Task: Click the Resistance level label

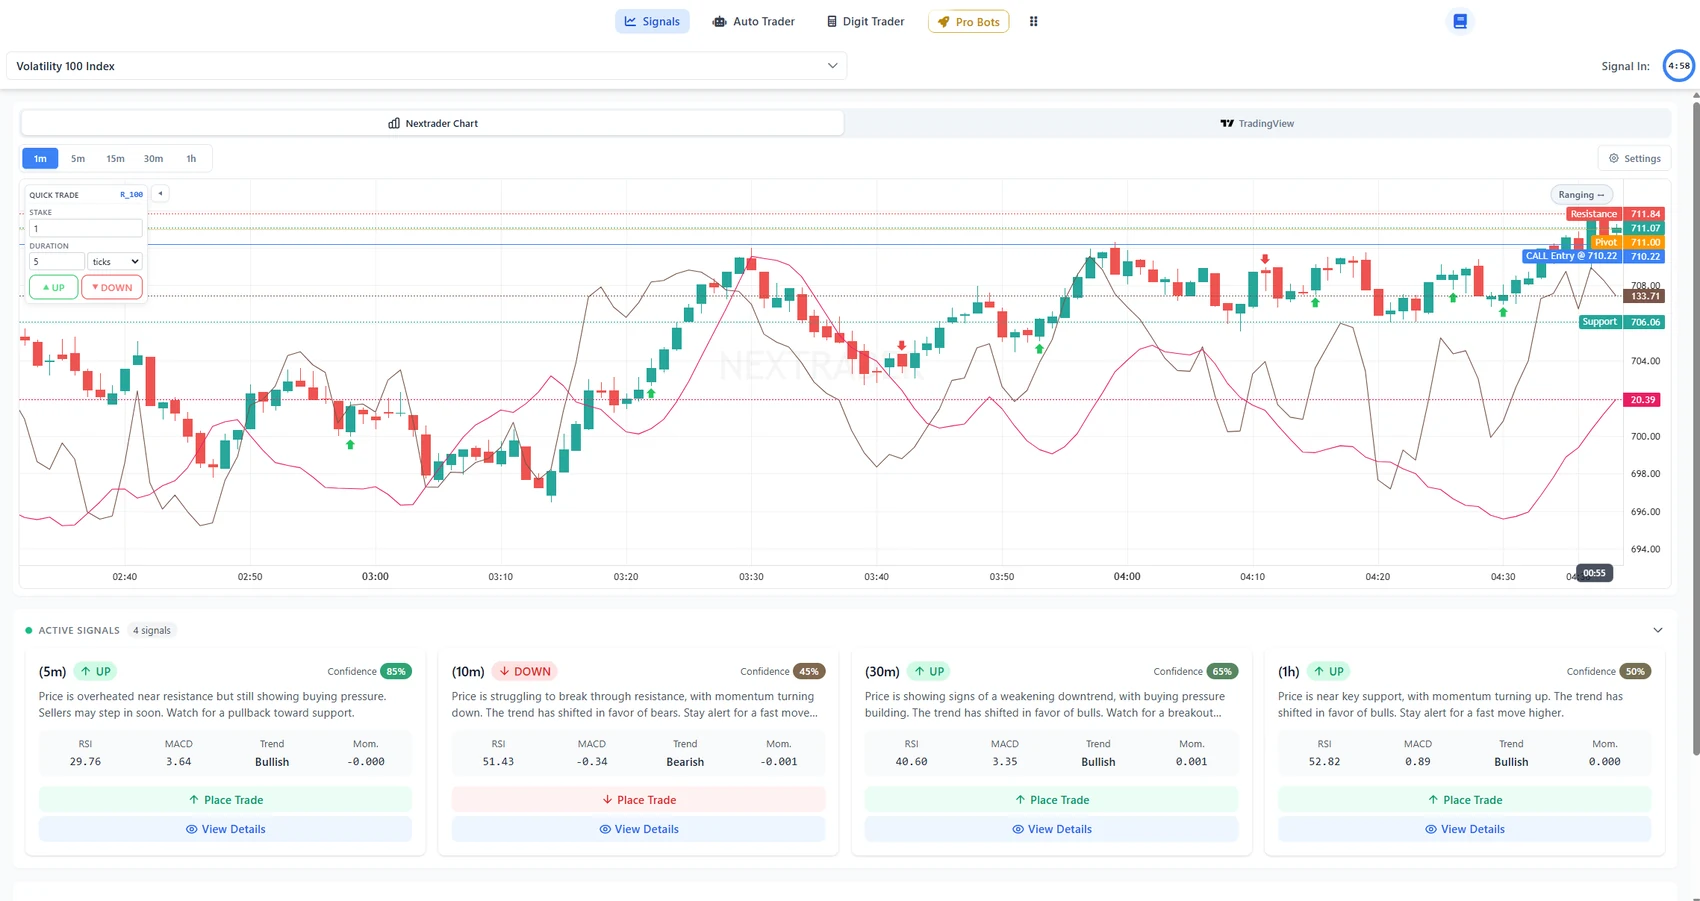Action: click(x=1593, y=214)
